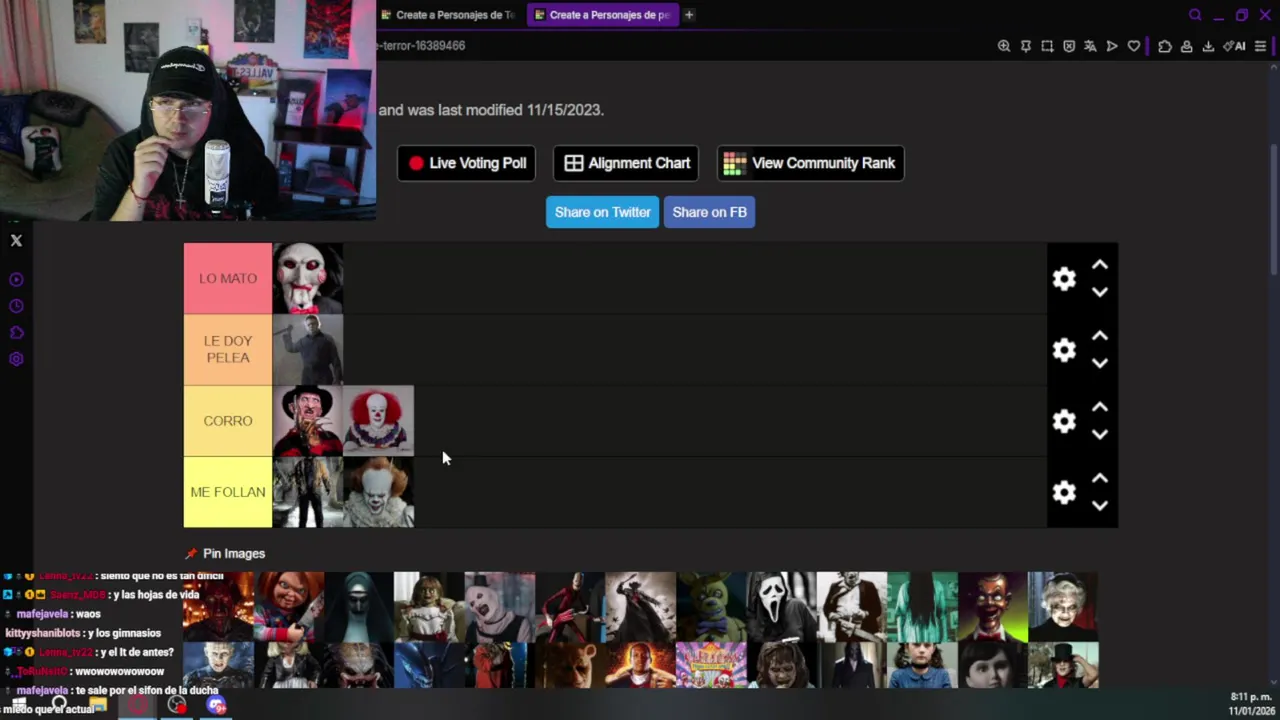Select Michael Myers image in LE DOY PELEA
Viewport: 1280px width, 720px height.
308,350
